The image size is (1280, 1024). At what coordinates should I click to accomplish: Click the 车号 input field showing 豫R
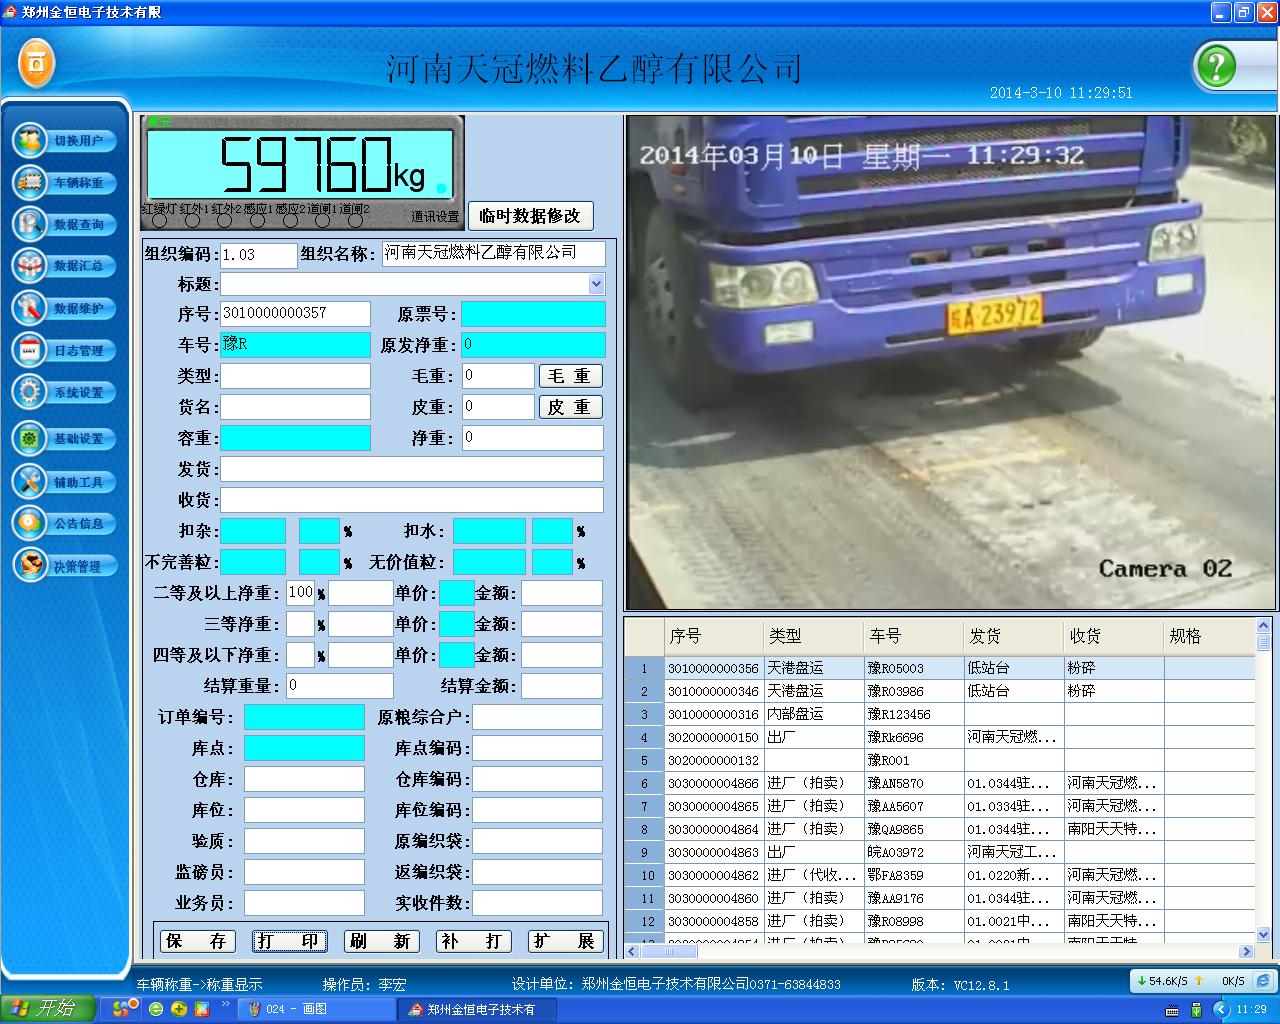click(x=295, y=345)
